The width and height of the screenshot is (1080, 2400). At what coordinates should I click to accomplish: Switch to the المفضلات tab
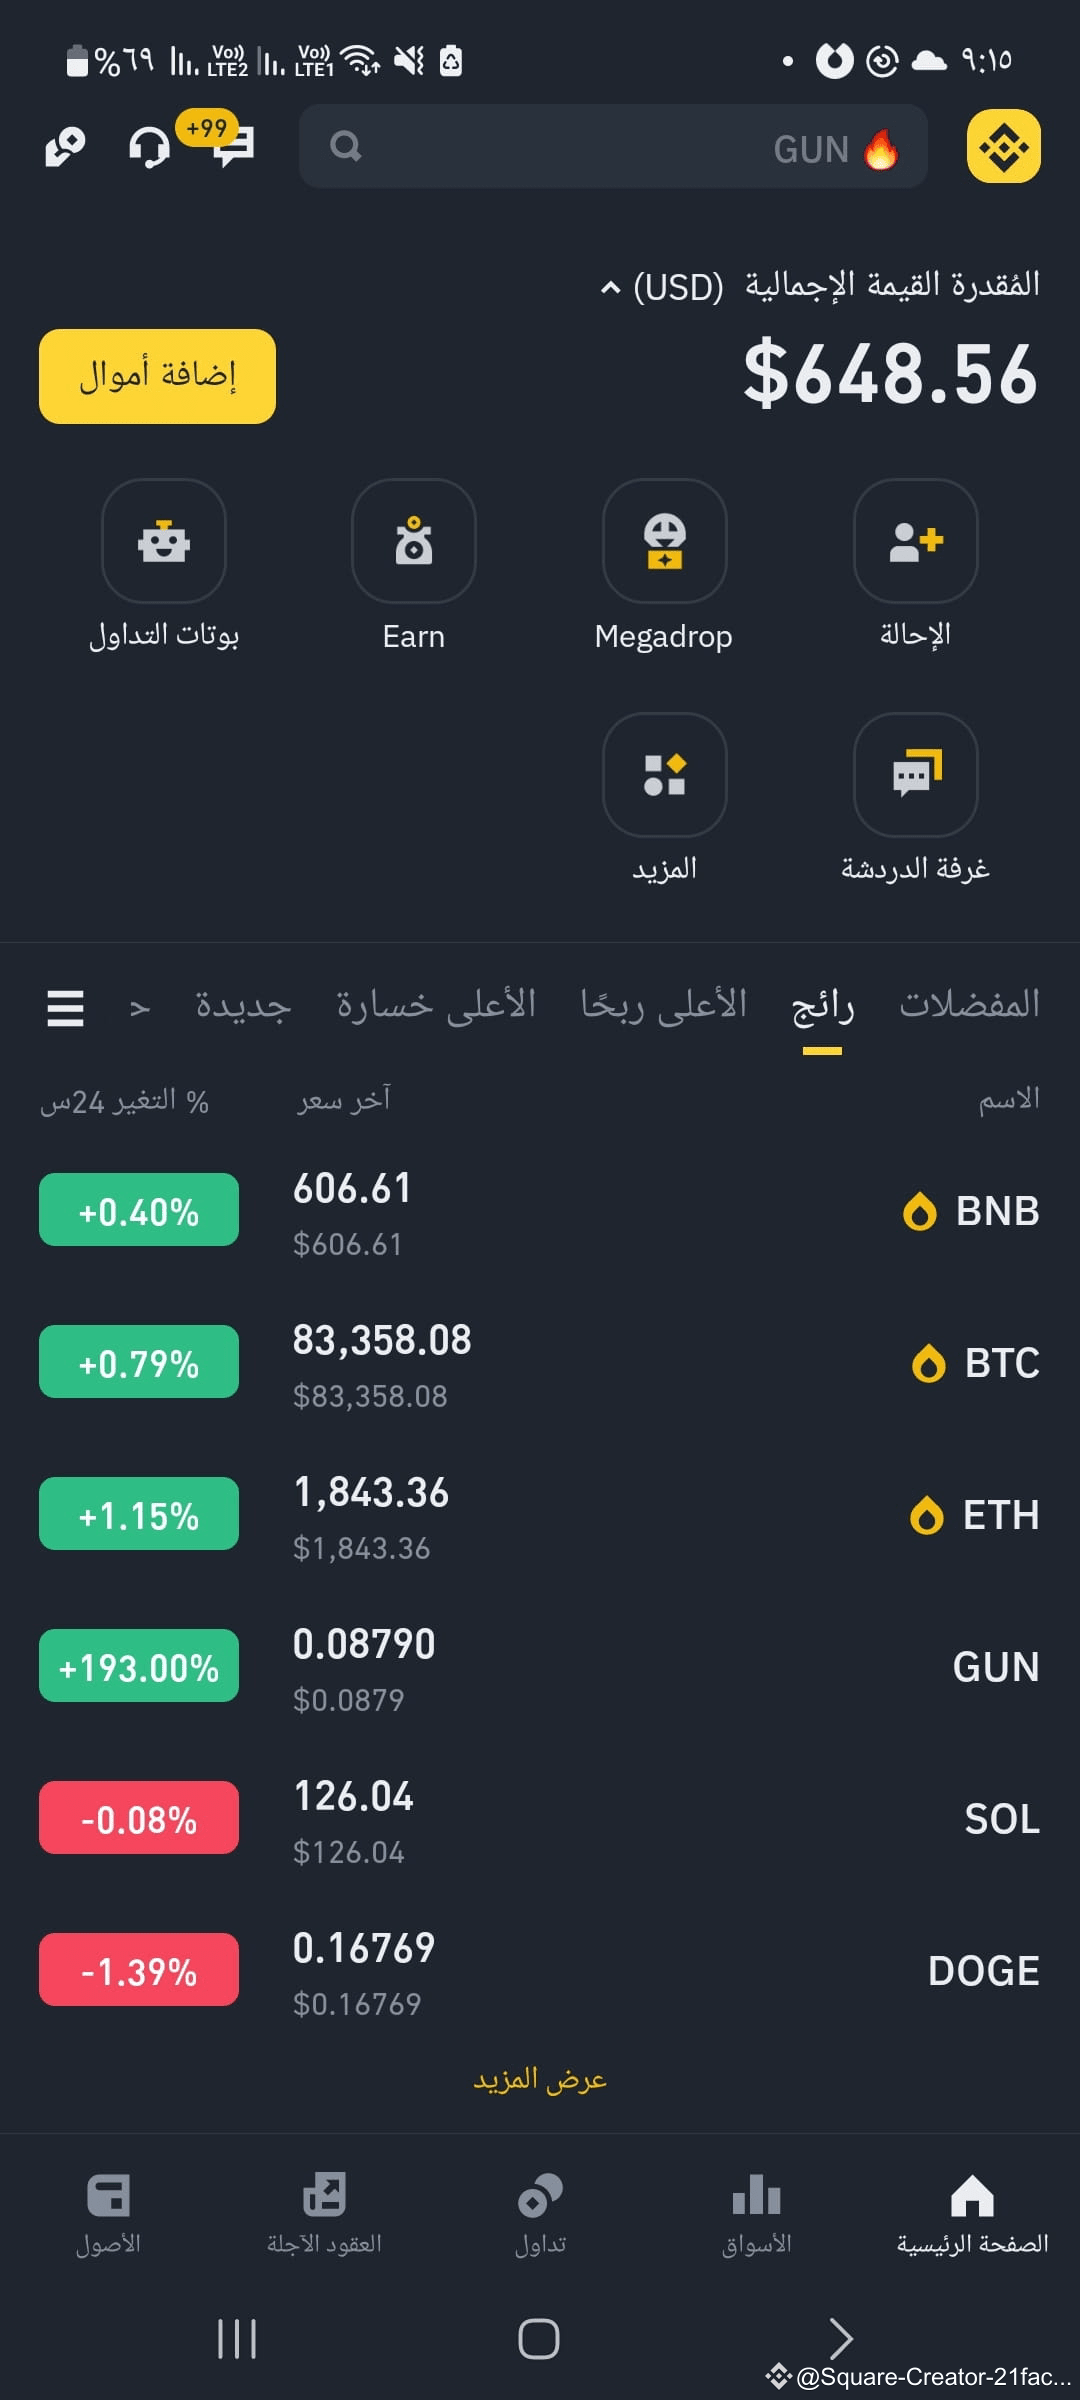click(x=969, y=1004)
